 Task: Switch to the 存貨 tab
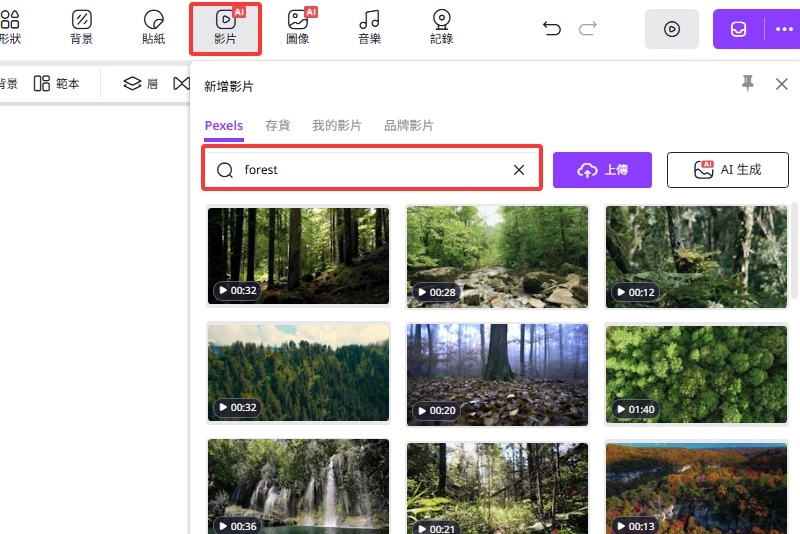(x=278, y=125)
